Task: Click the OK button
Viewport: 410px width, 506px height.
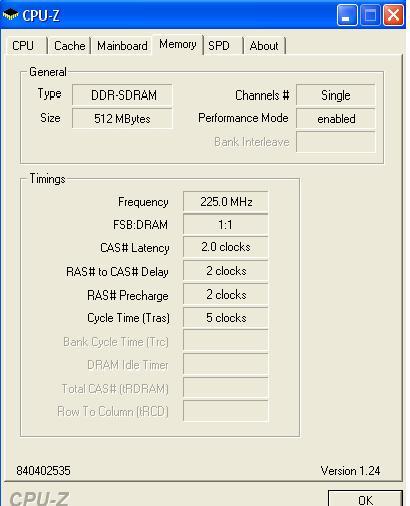Action: [365, 499]
